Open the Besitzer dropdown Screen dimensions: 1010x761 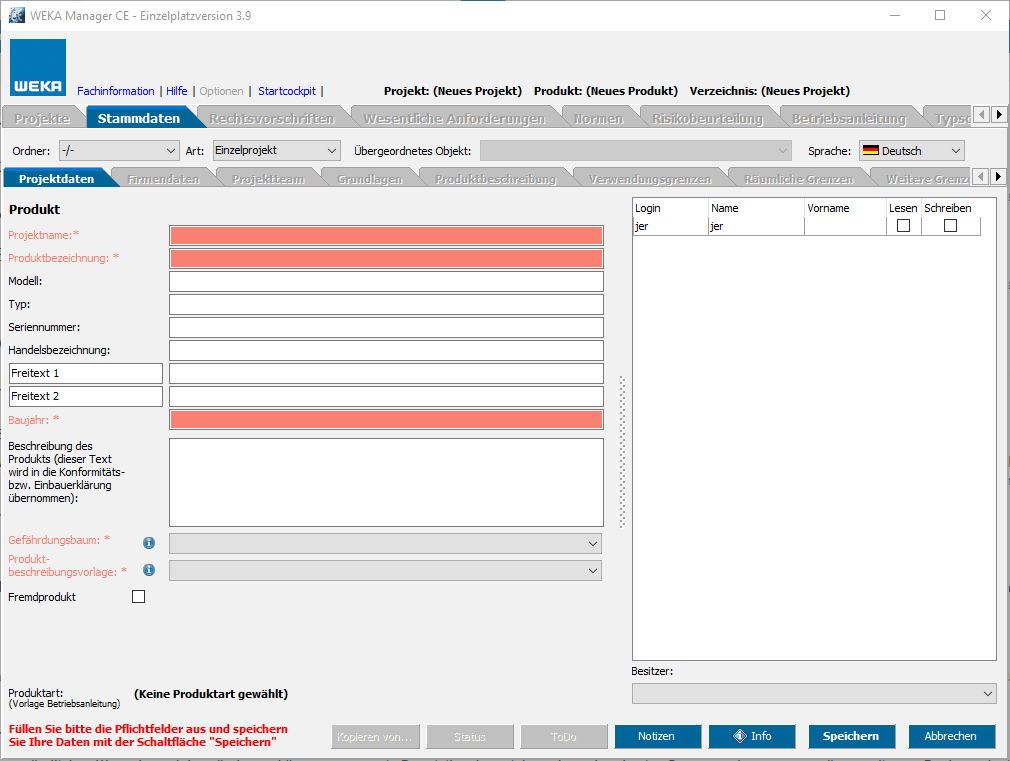(x=814, y=693)
